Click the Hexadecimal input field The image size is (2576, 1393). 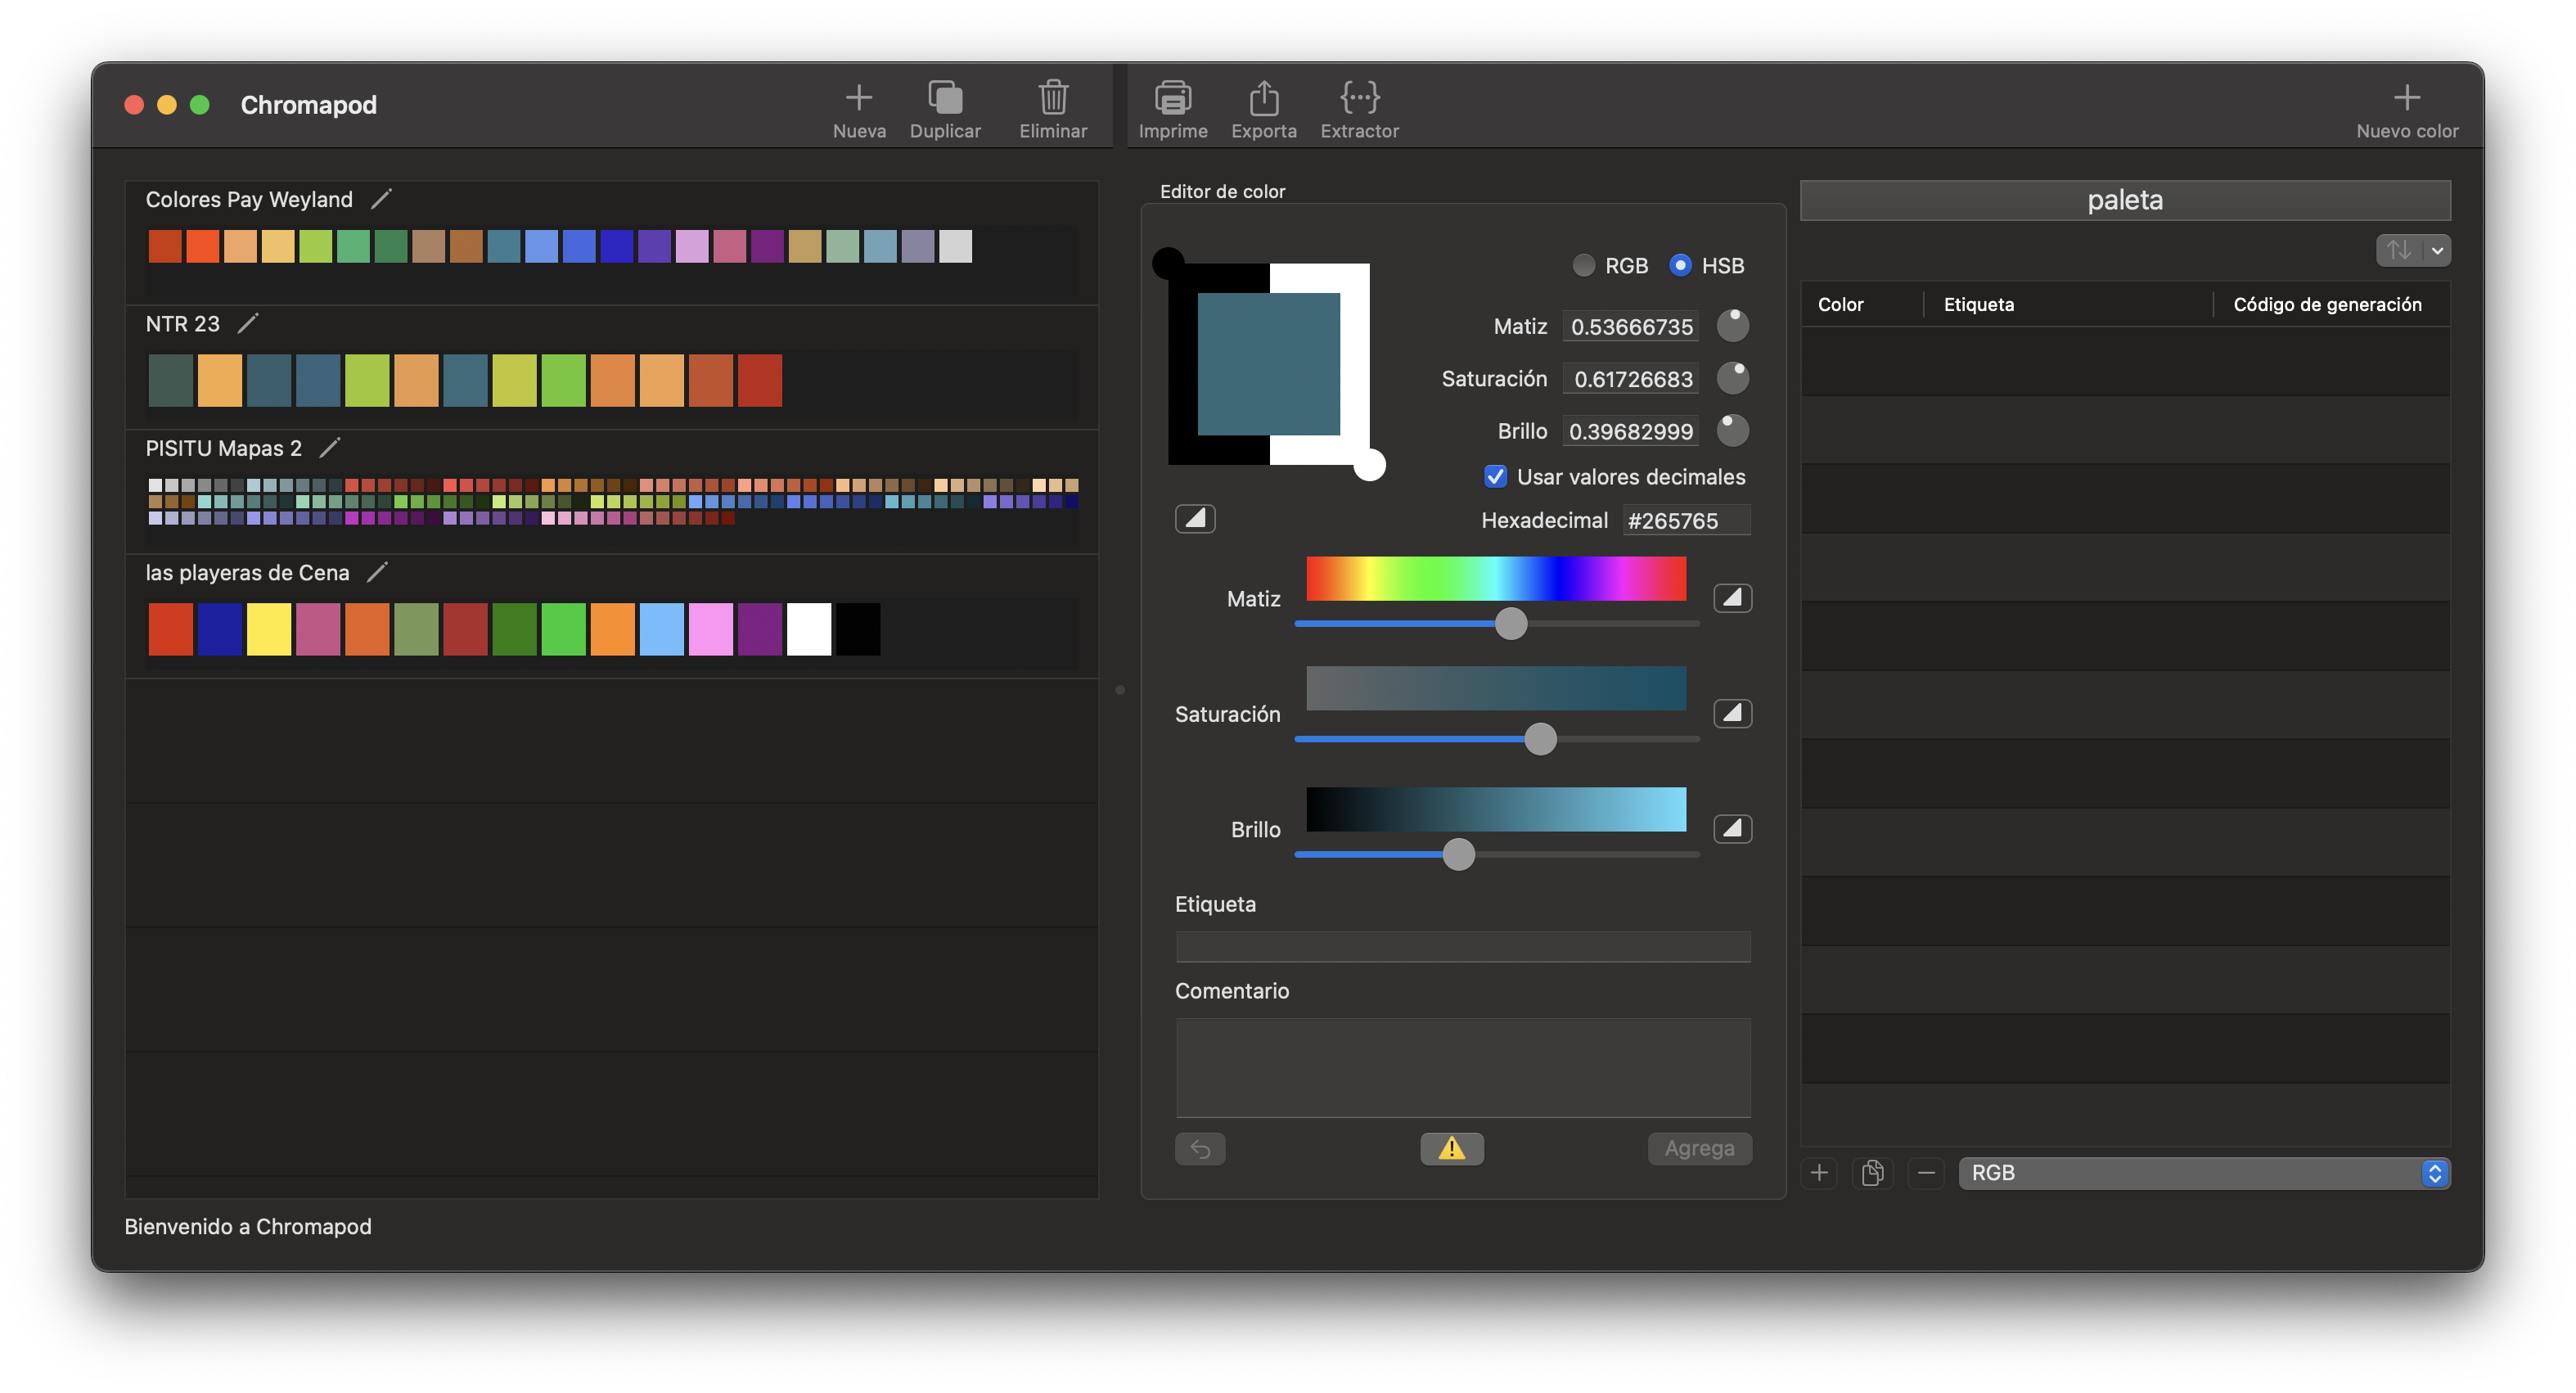1685,520
